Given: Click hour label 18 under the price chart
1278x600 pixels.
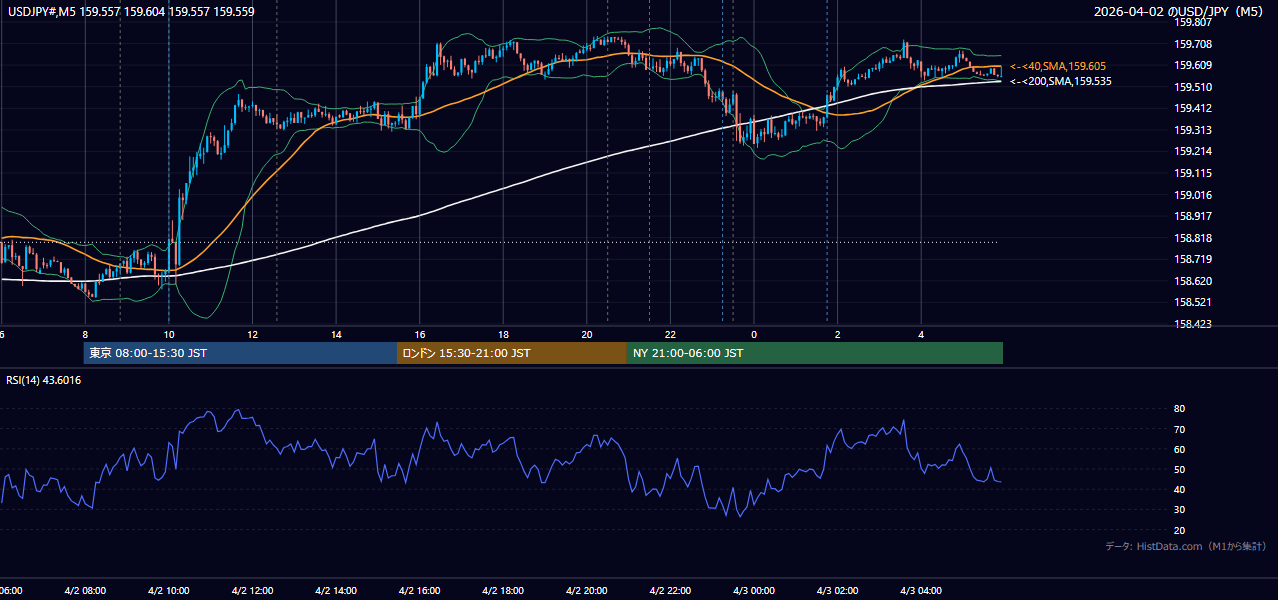Looking at the screenshot, I should pos(504,334).
